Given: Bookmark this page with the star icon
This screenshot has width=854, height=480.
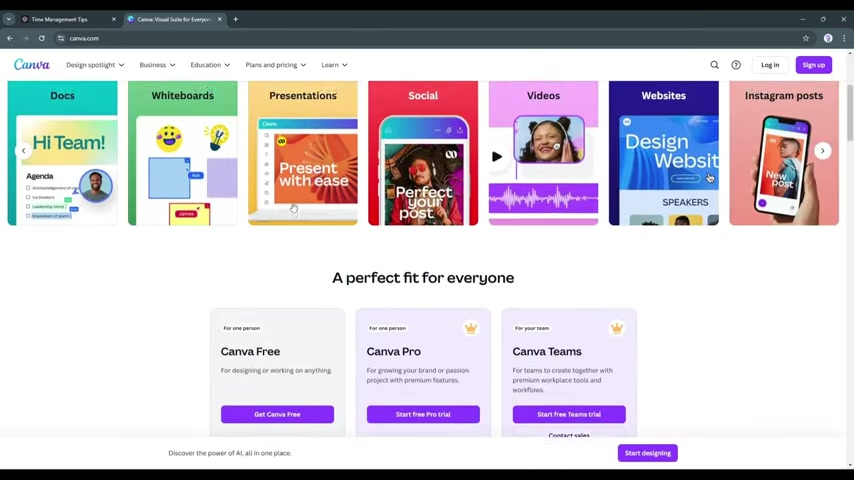Looking at the screenshot, I should click(x=806, y=38).
